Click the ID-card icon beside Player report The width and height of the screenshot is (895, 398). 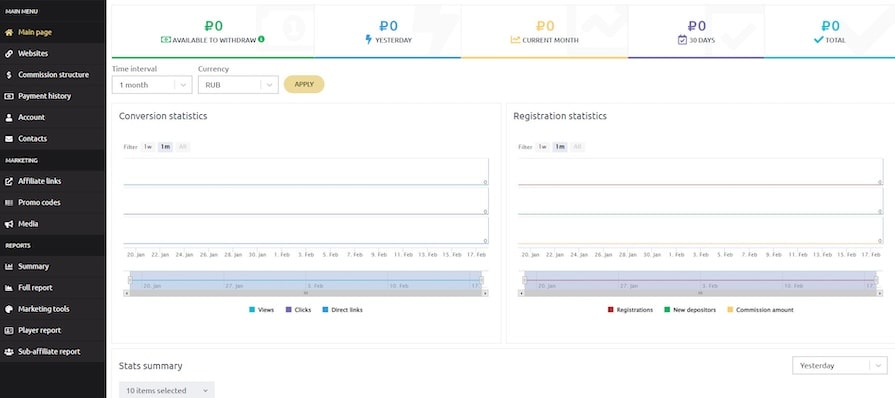pos(9,330)
